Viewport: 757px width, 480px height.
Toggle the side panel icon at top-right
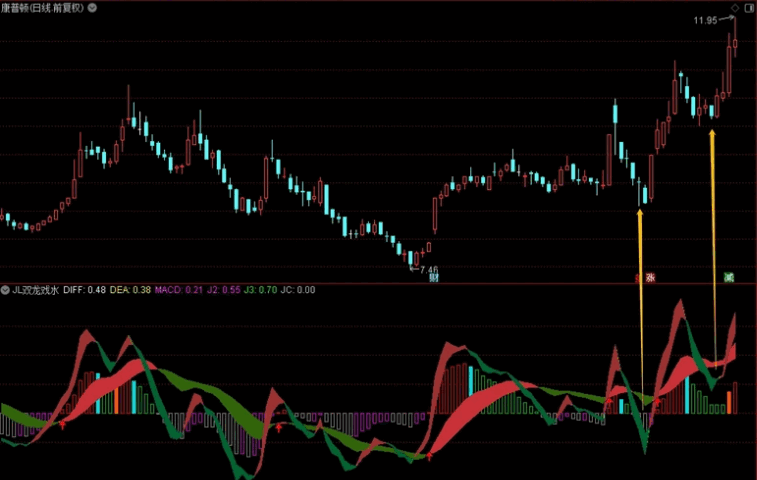tap(750, 8)
